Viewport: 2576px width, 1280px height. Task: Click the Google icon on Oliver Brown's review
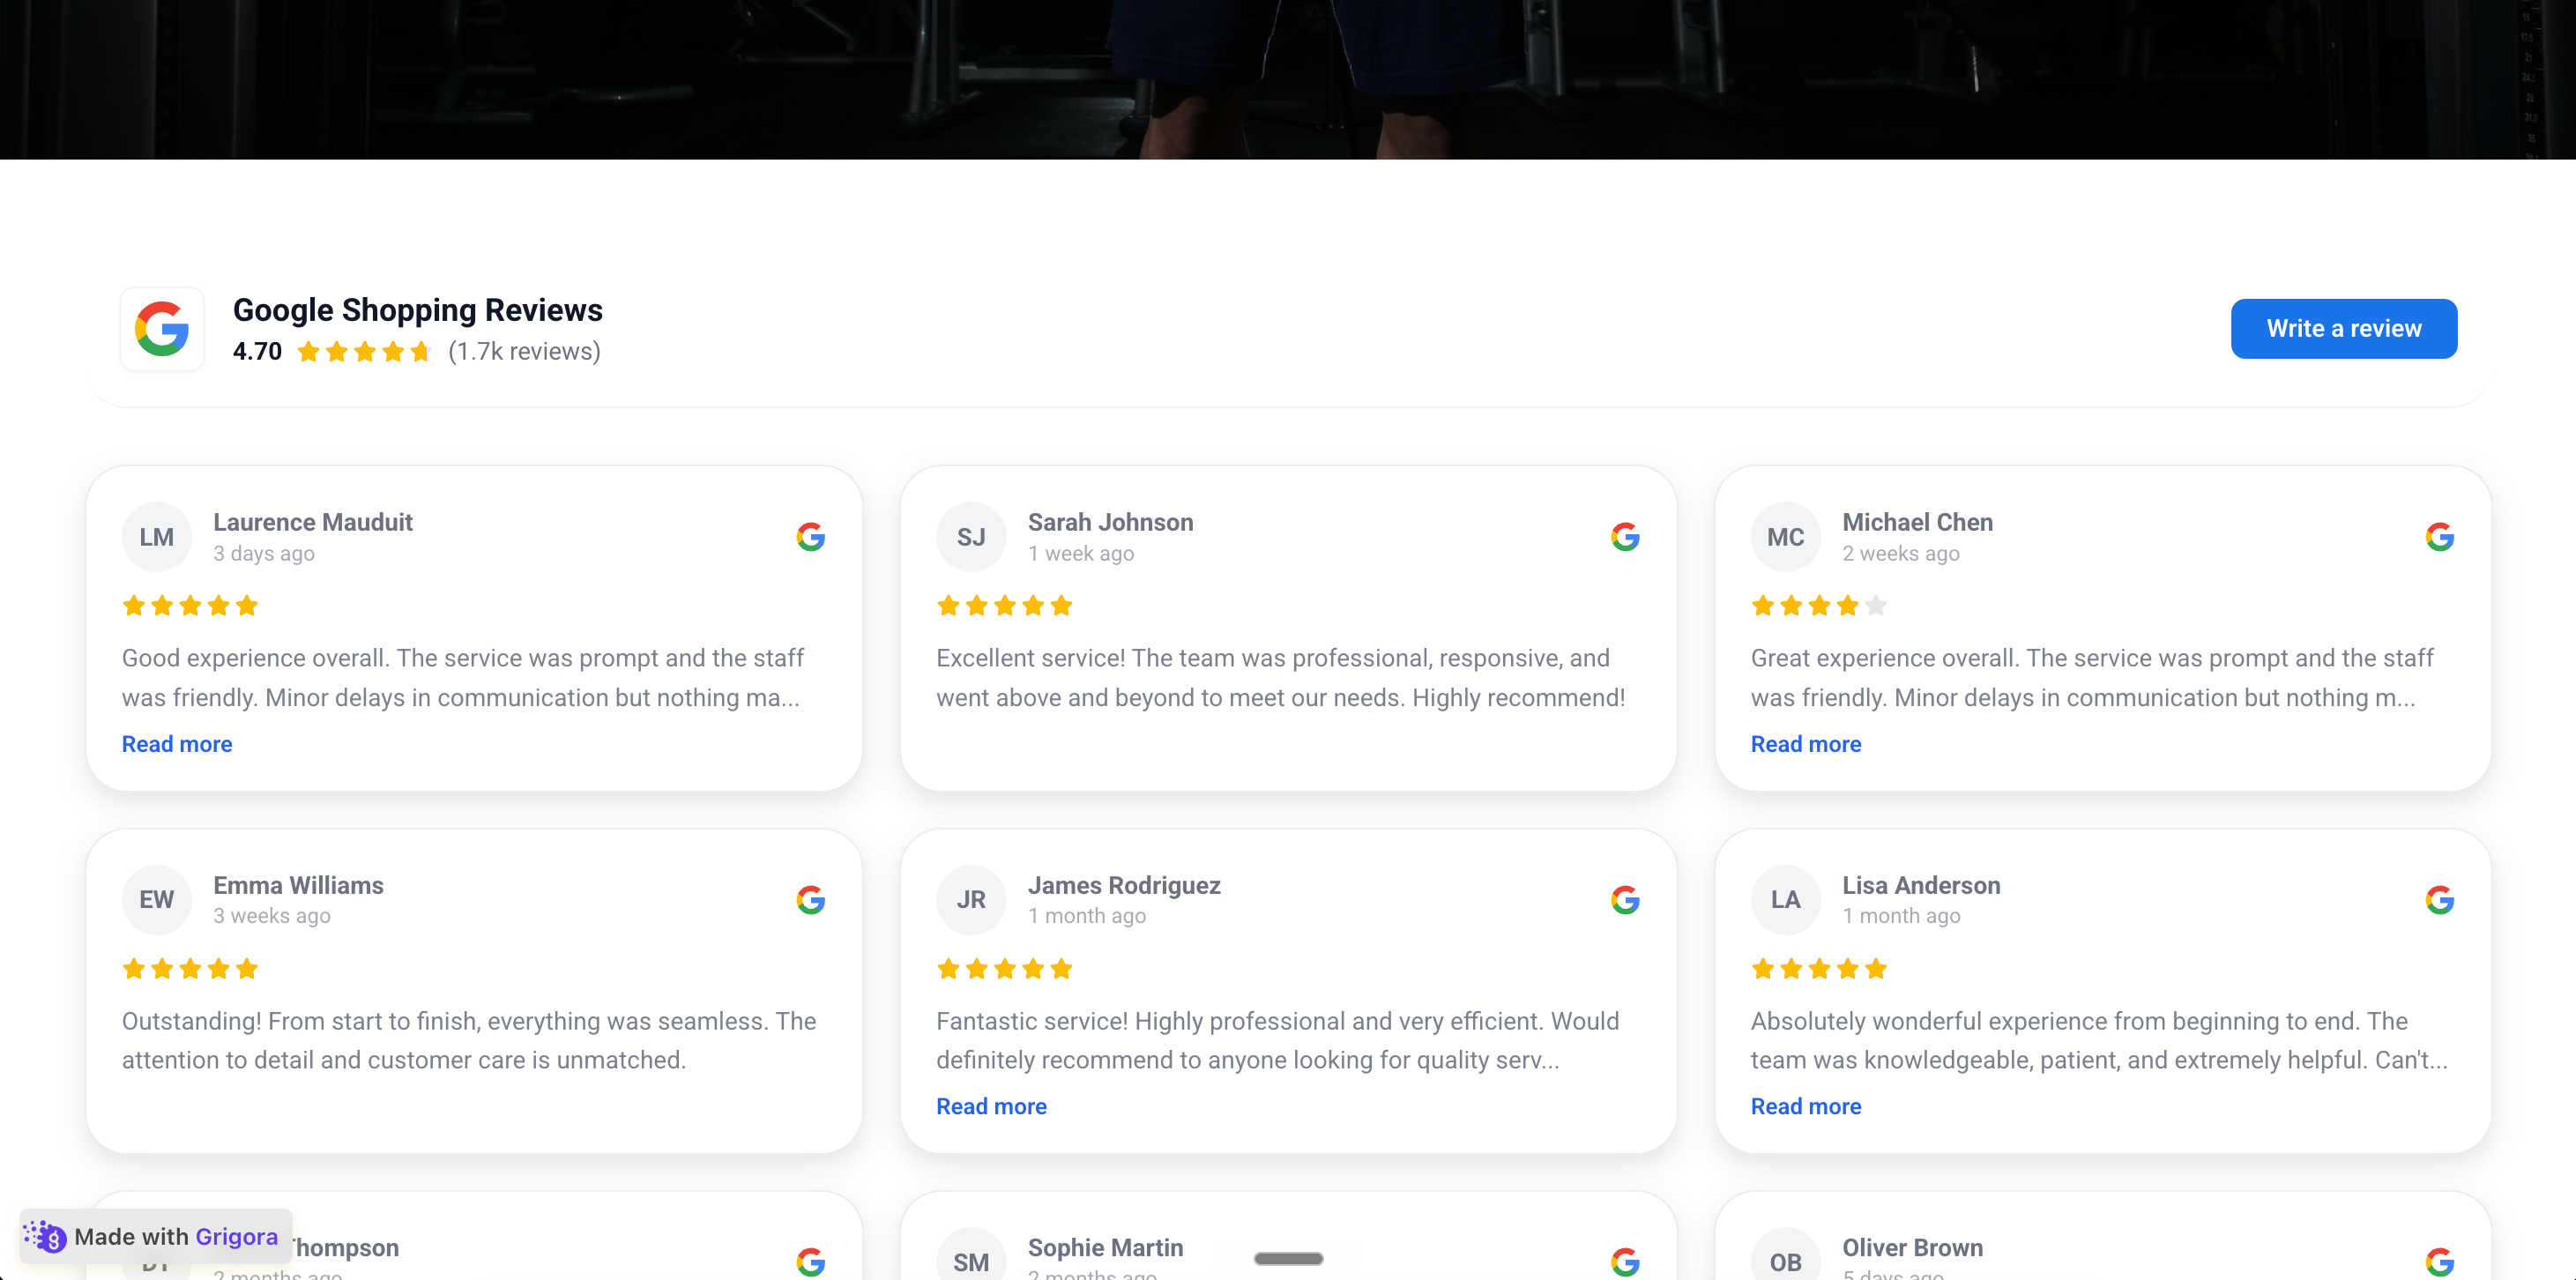2439,1262
